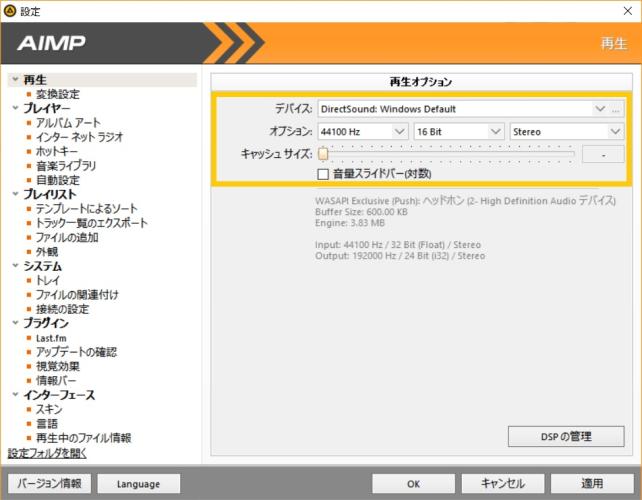Image resolution: width=642 pixels, height=500 pixels.
Task: Click the AIMP icon in title bar
Action: coord(9,11)
